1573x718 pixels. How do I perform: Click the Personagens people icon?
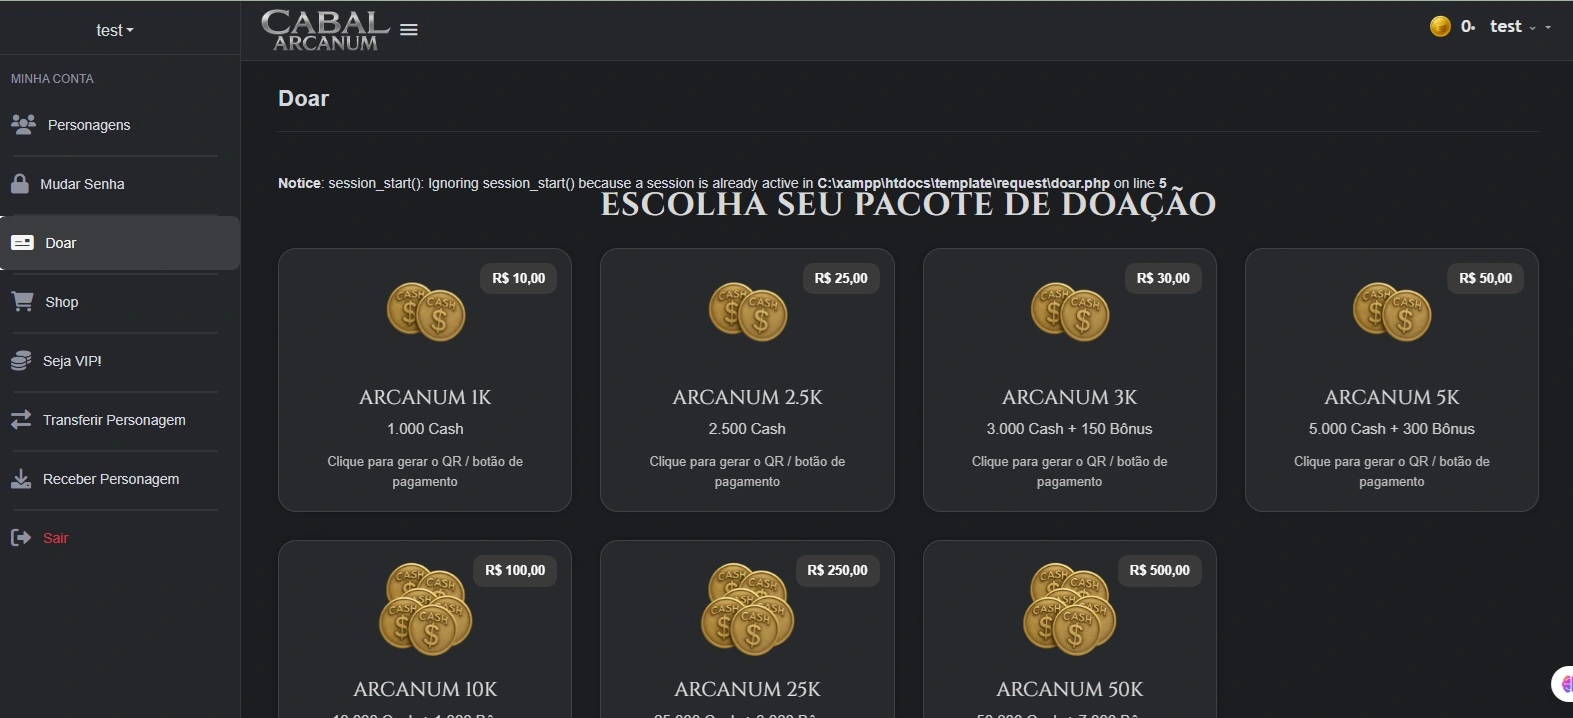[x=23, y=124]
